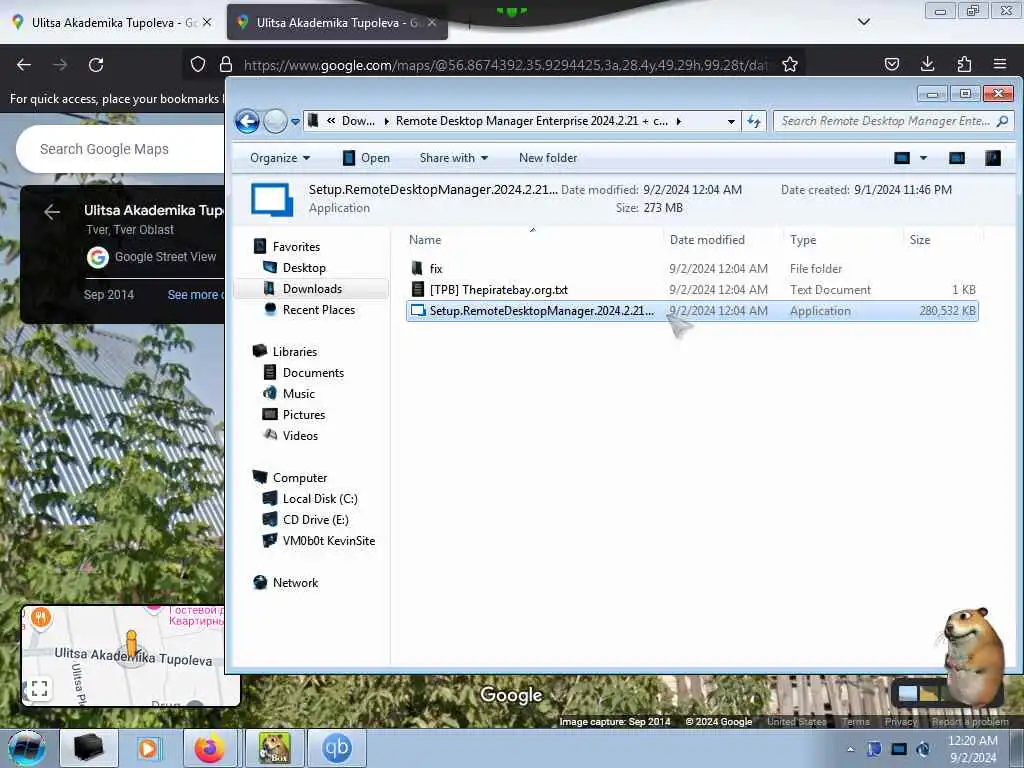Open VM0b0t KevinSite drive
1024x768 pixels.
tap(328, 541)
